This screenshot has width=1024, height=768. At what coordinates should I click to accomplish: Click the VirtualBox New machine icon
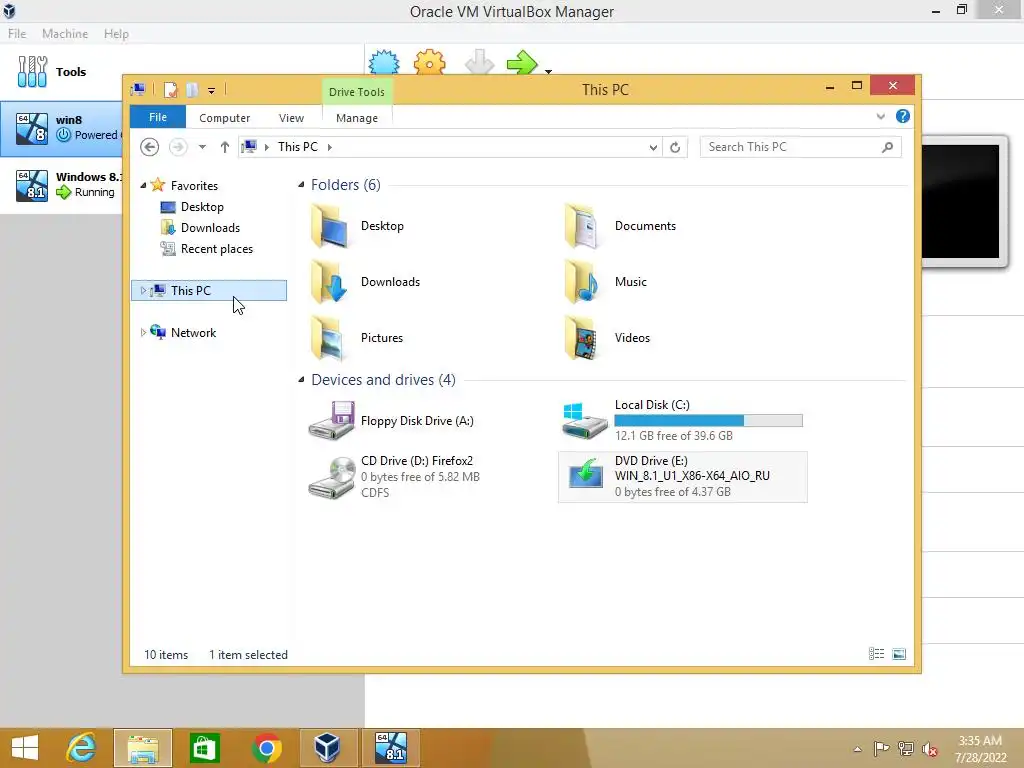point(383,62)
